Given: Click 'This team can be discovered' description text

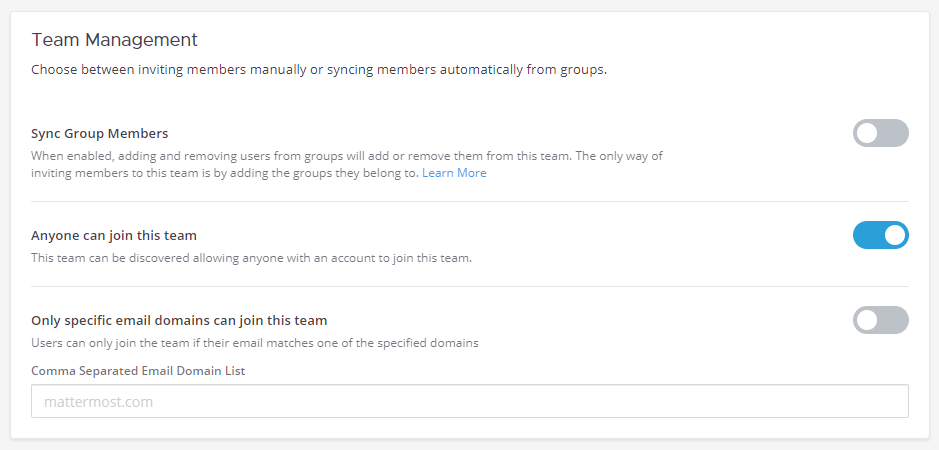Looking at the screenshot, I should (251, 258).
